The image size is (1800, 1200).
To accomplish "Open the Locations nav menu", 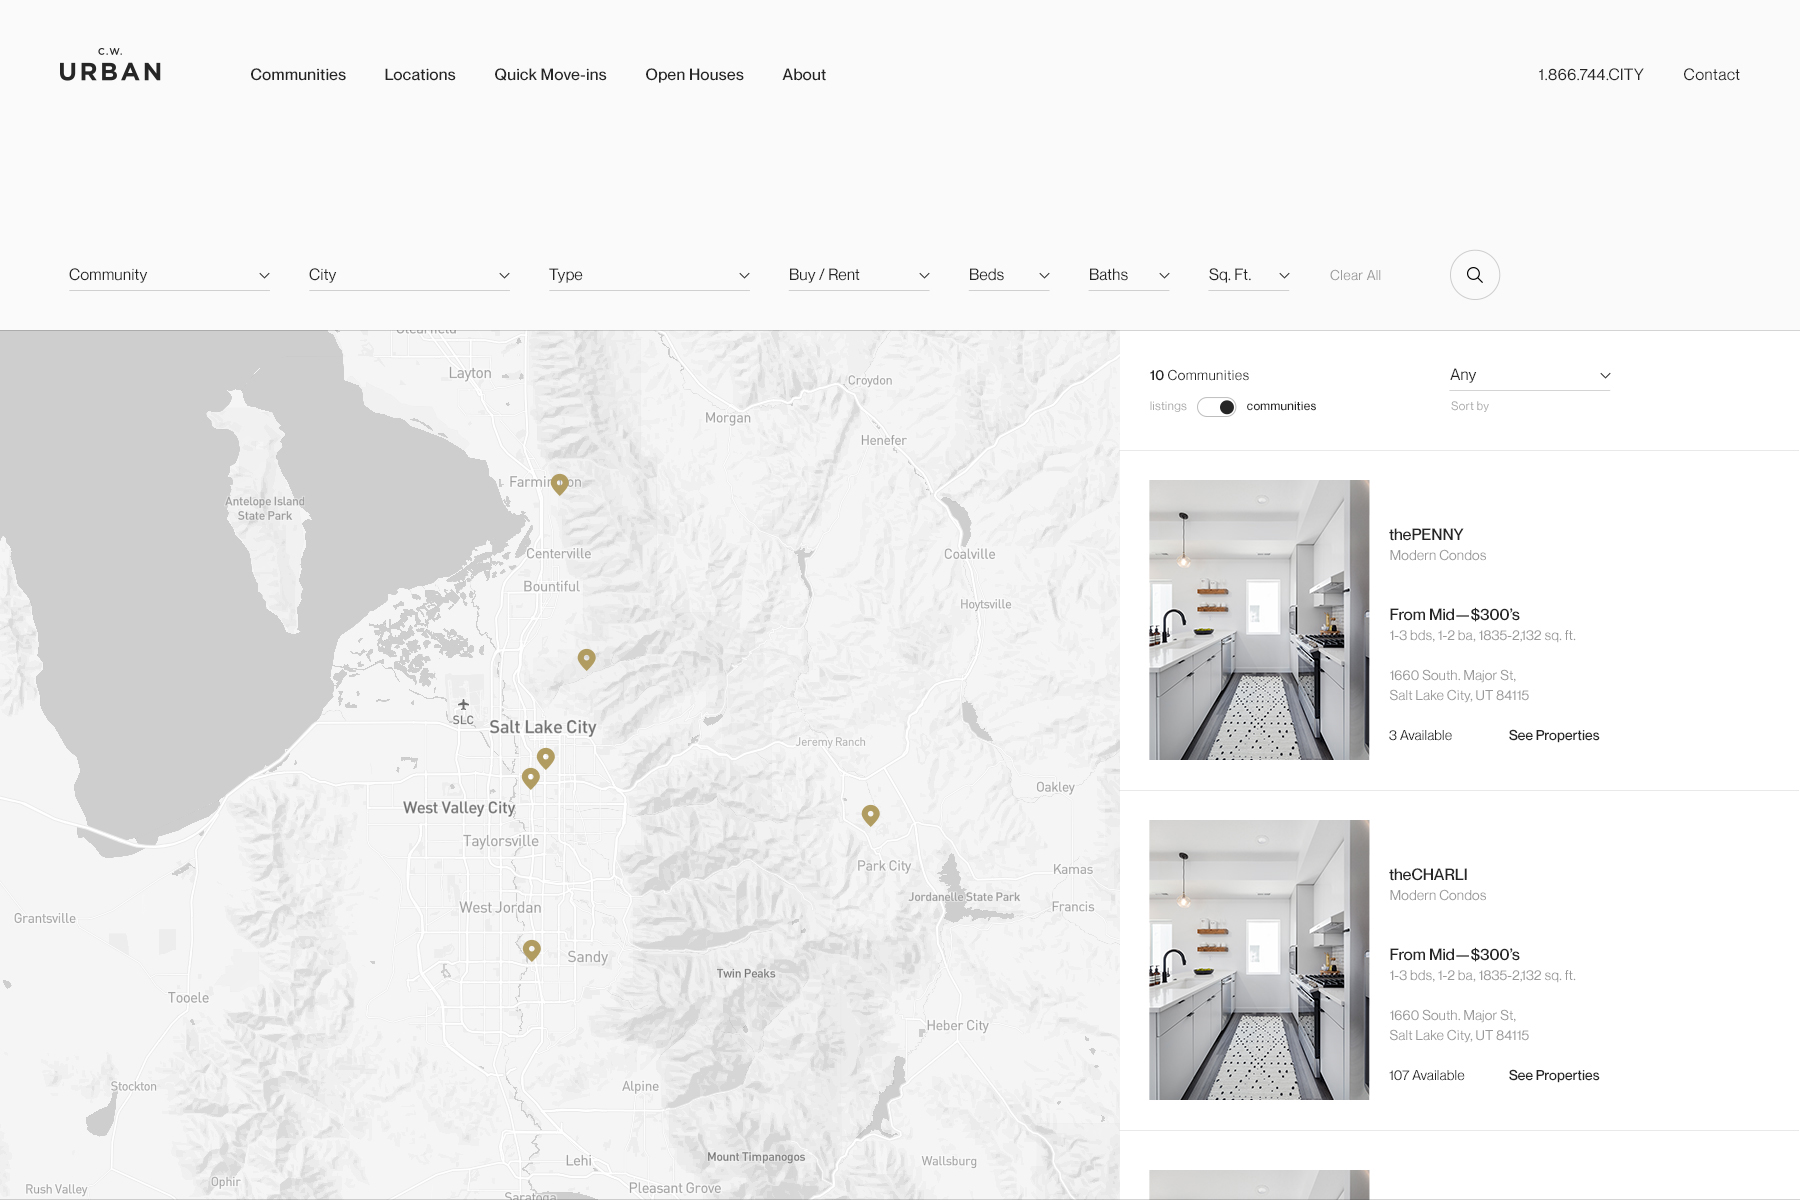I will [420, 75].
